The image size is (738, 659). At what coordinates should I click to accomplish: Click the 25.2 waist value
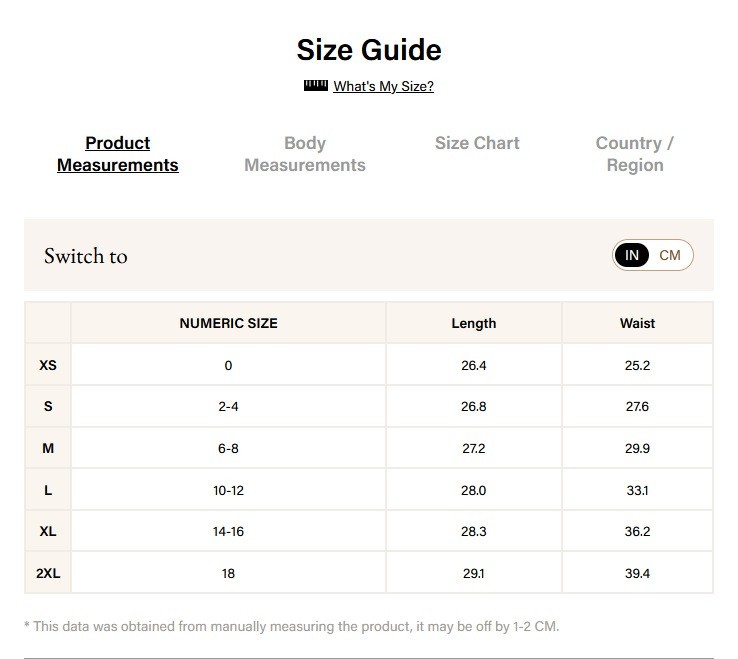coord(637,365)
